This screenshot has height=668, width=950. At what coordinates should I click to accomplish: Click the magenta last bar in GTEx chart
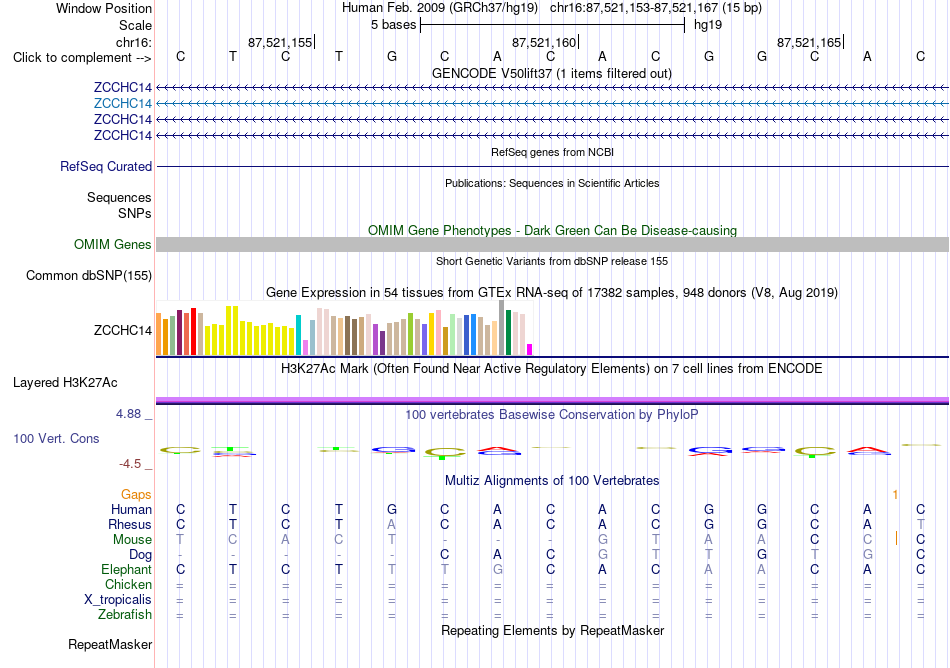(x=530, y=349)
